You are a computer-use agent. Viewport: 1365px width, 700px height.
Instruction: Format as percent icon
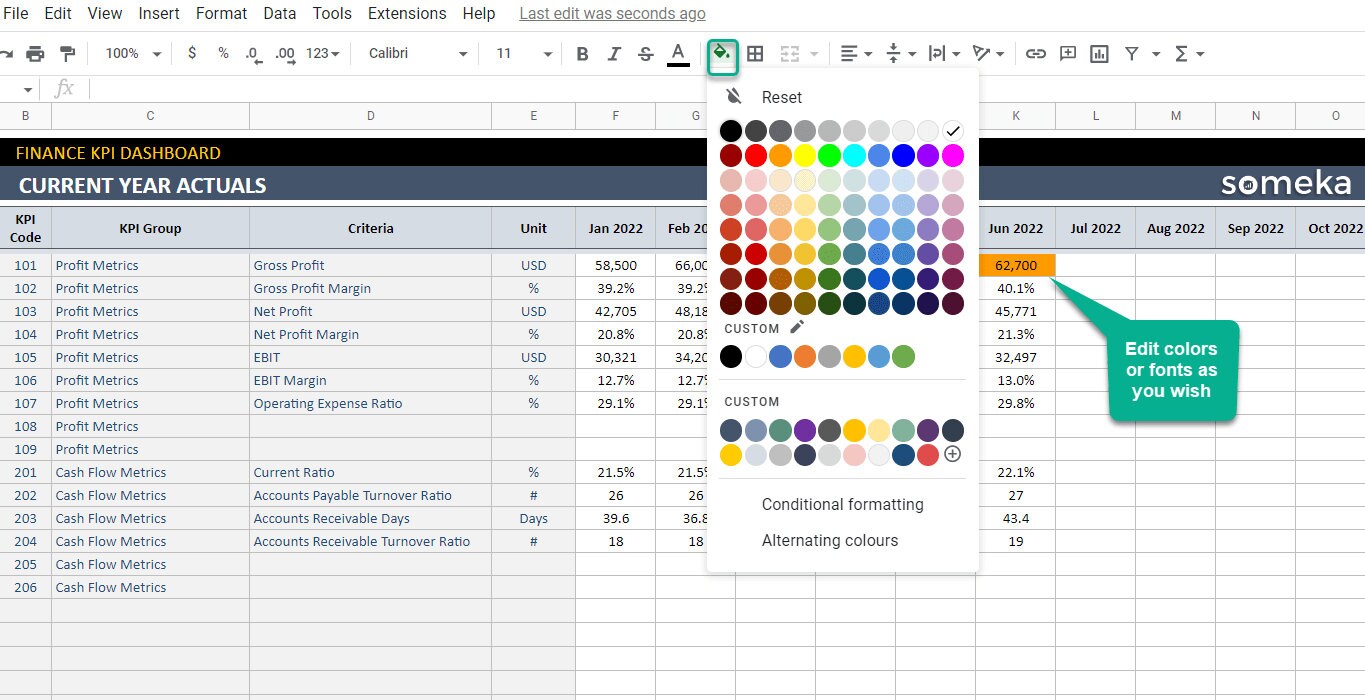(x=223, y=54)
